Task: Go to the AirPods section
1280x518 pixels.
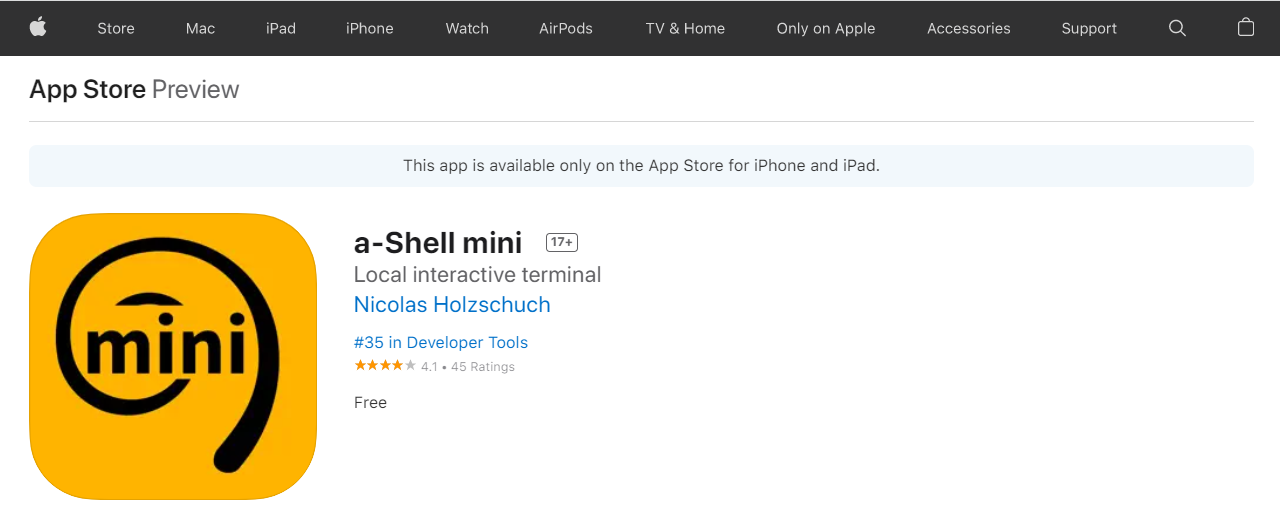Action: tap(566, 28)
